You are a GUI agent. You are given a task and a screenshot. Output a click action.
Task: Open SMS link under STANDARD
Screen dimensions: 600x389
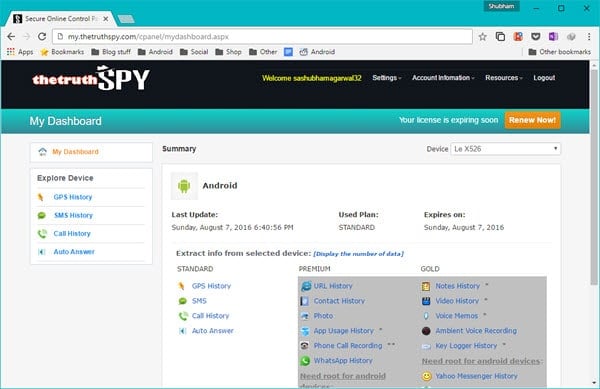[x=199, y=301]
